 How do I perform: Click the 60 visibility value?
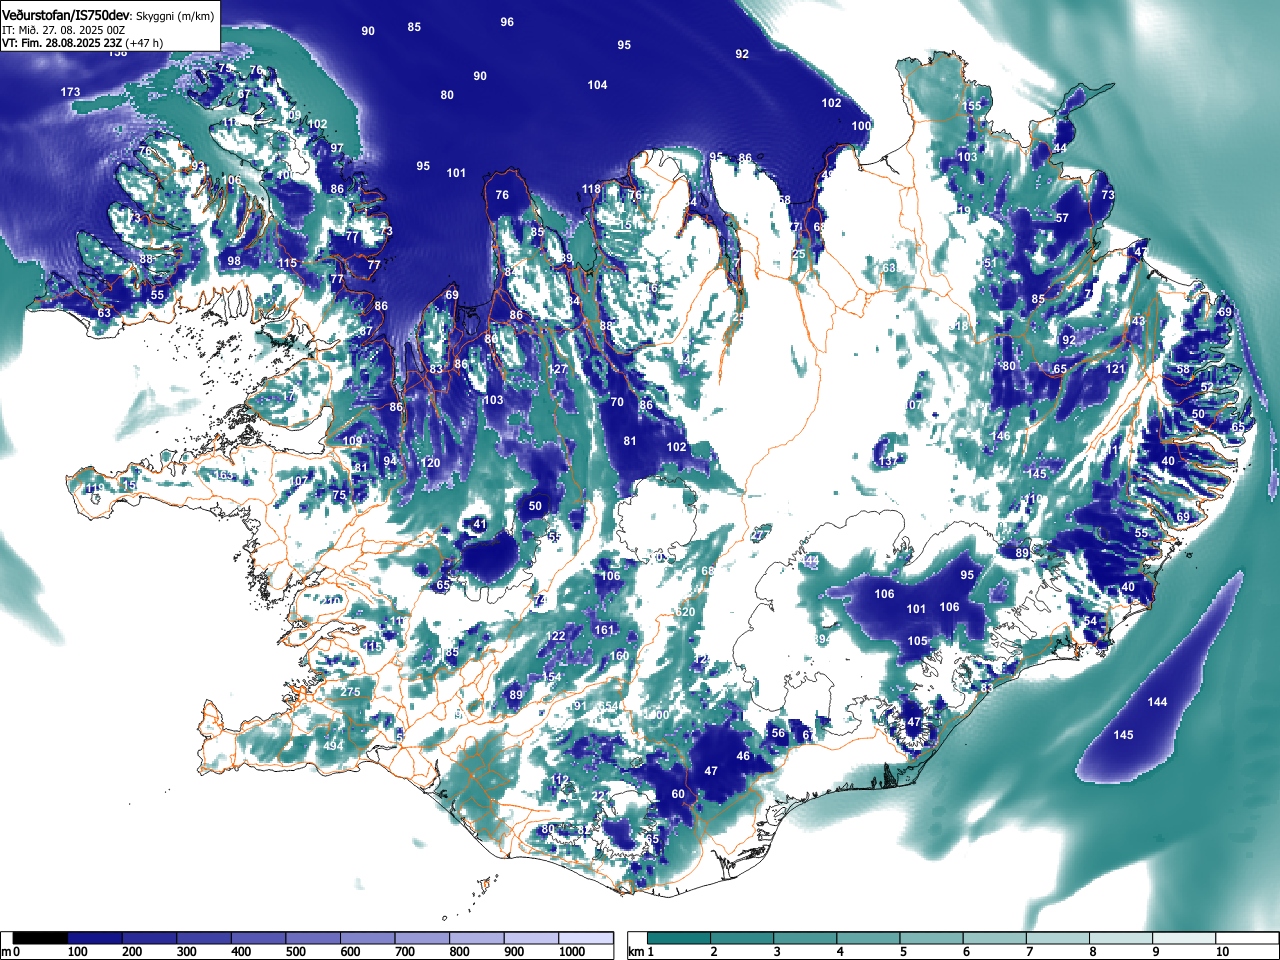[x=678, y=794]
